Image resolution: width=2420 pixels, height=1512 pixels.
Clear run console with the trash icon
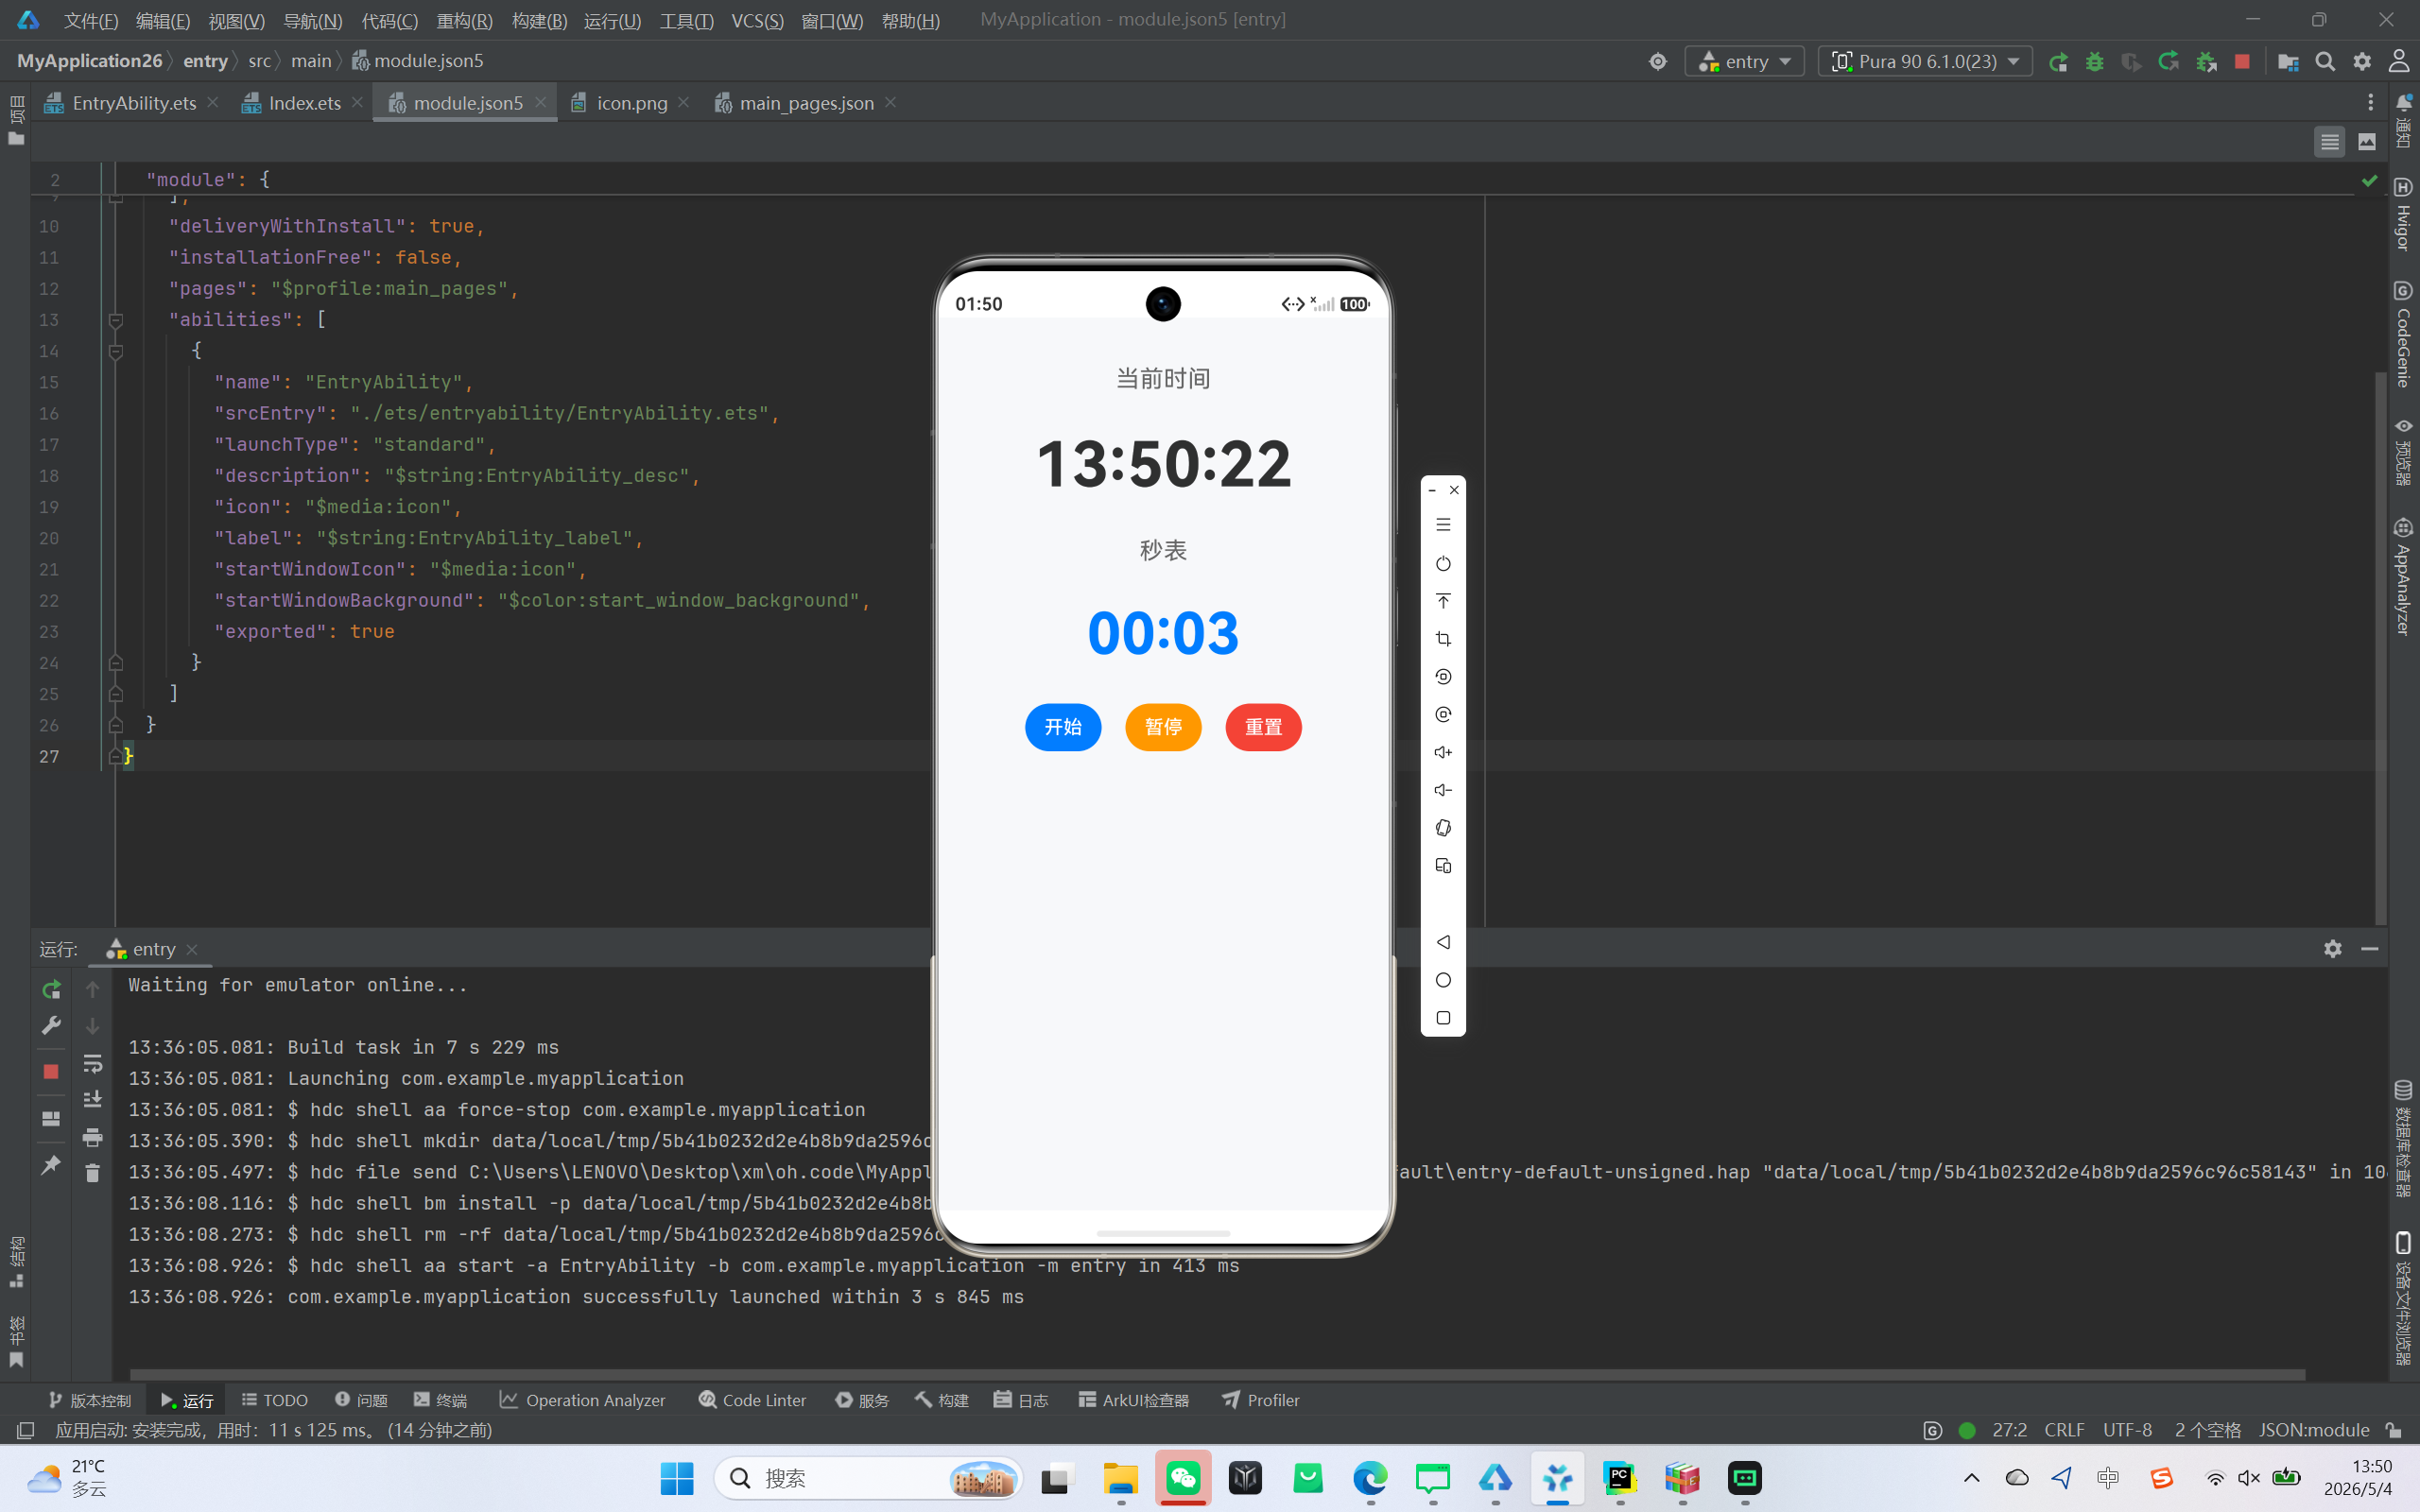pyautogui.click(x=92, y=1173)
